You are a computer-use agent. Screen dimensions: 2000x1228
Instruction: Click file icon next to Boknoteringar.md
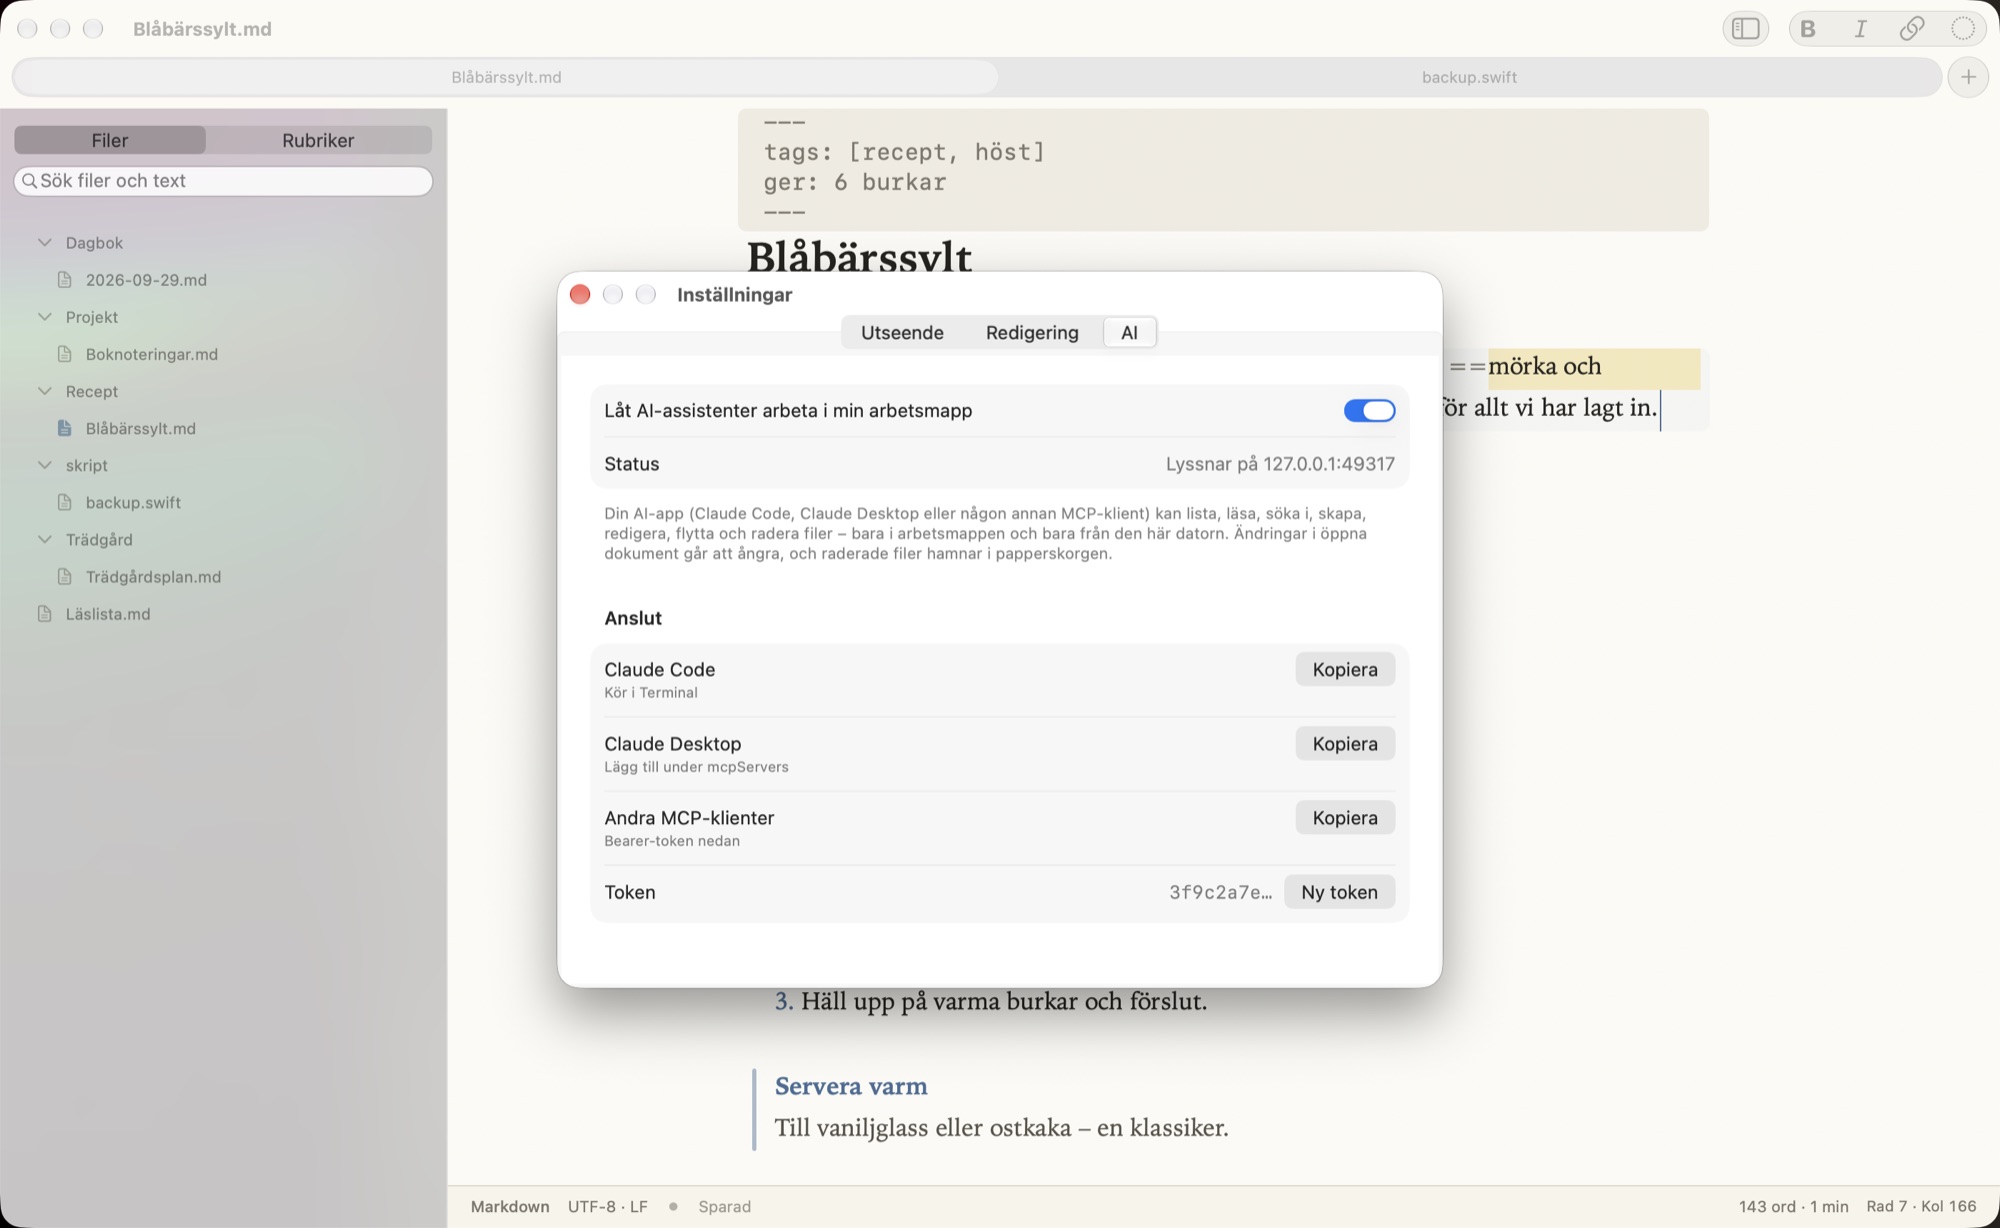(65, 354)
